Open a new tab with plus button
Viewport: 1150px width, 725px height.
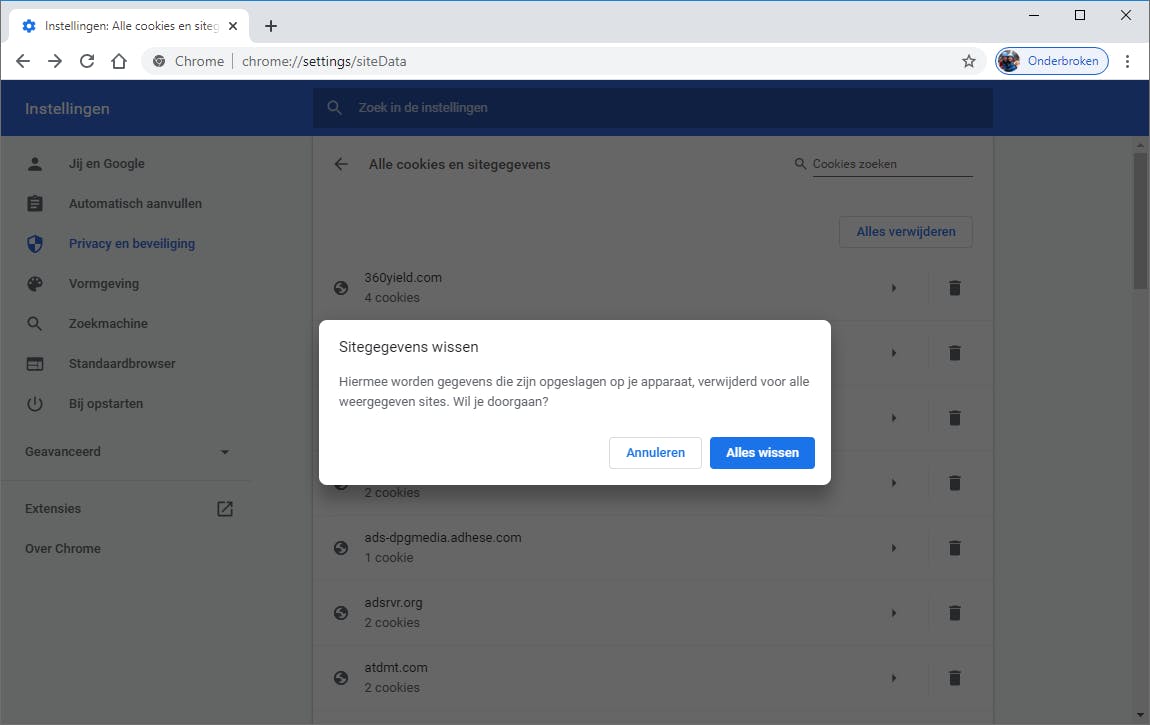coord(271,26)
